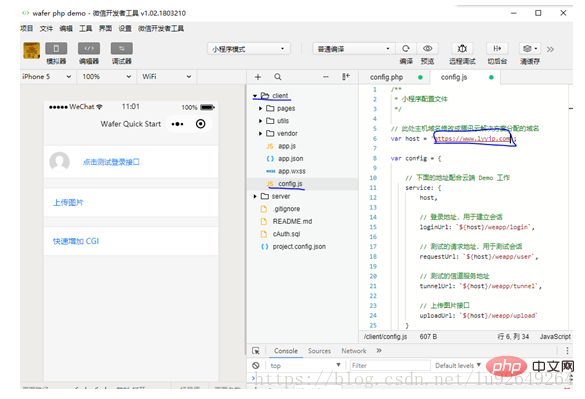Click the test login link in simulator

pyautogui.click(x=111, y=162)
